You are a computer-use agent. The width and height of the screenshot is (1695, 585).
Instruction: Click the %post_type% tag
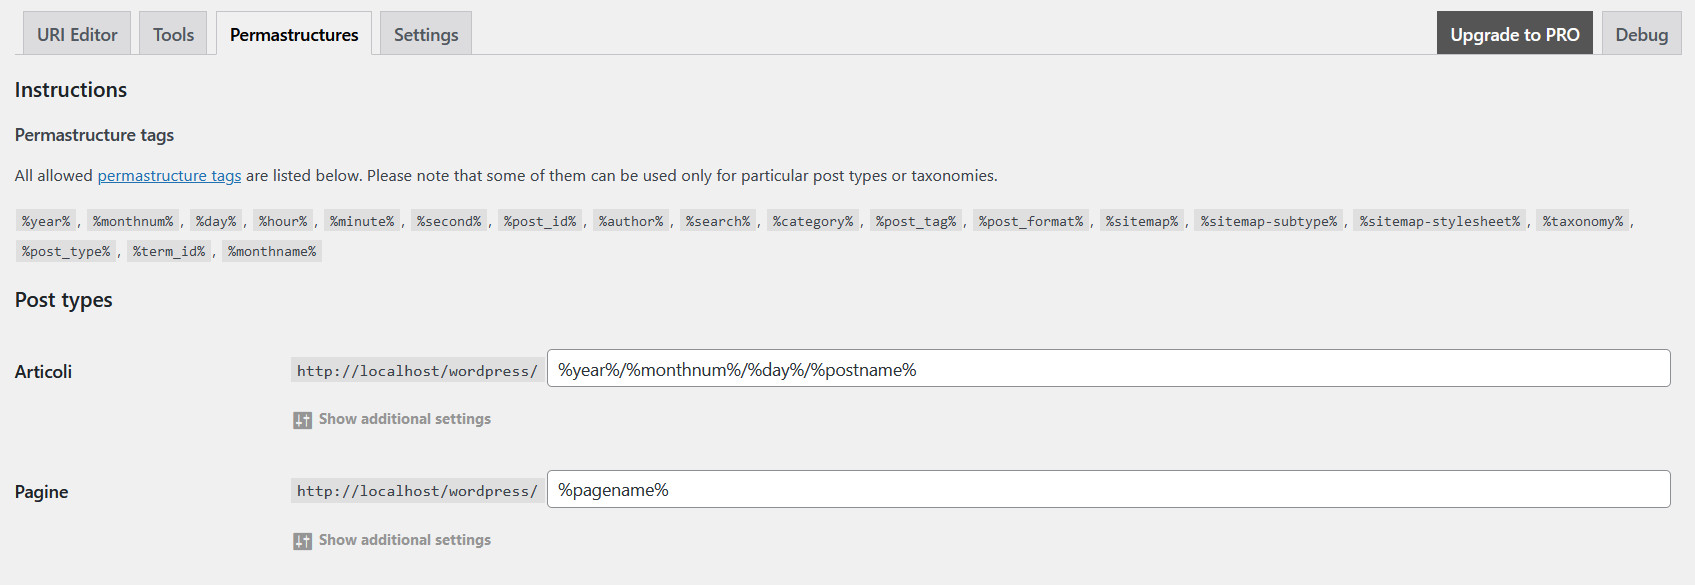[66, 251]
